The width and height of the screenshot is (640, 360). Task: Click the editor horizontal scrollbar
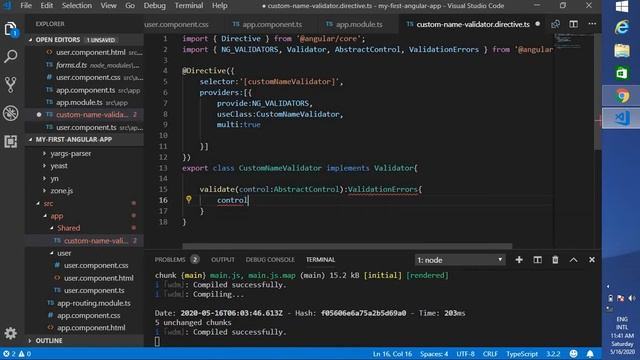347,246
